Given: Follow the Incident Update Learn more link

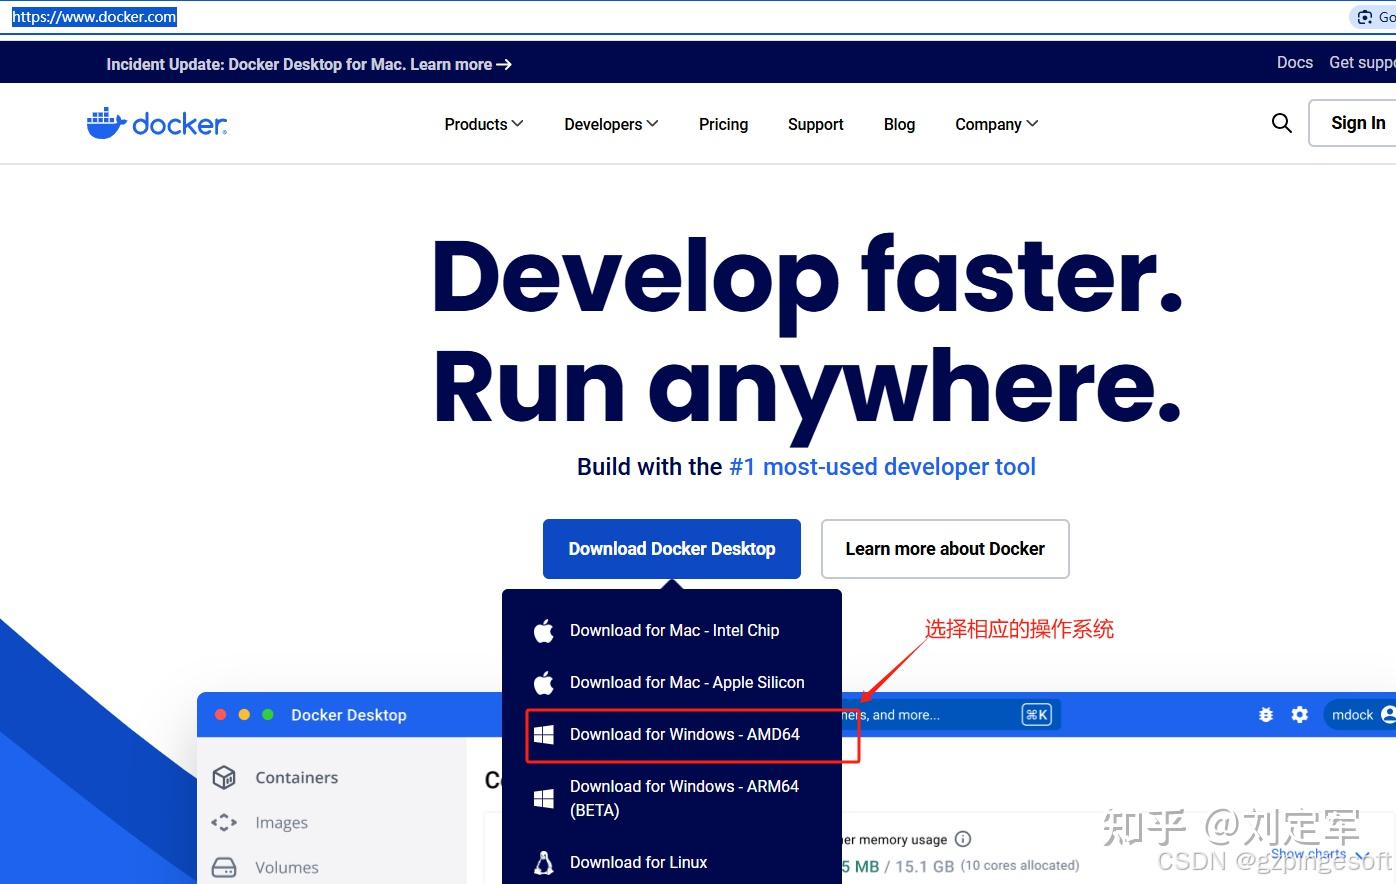Looking at the screenshot, I should pyautogui.click(x=460, y=64).
